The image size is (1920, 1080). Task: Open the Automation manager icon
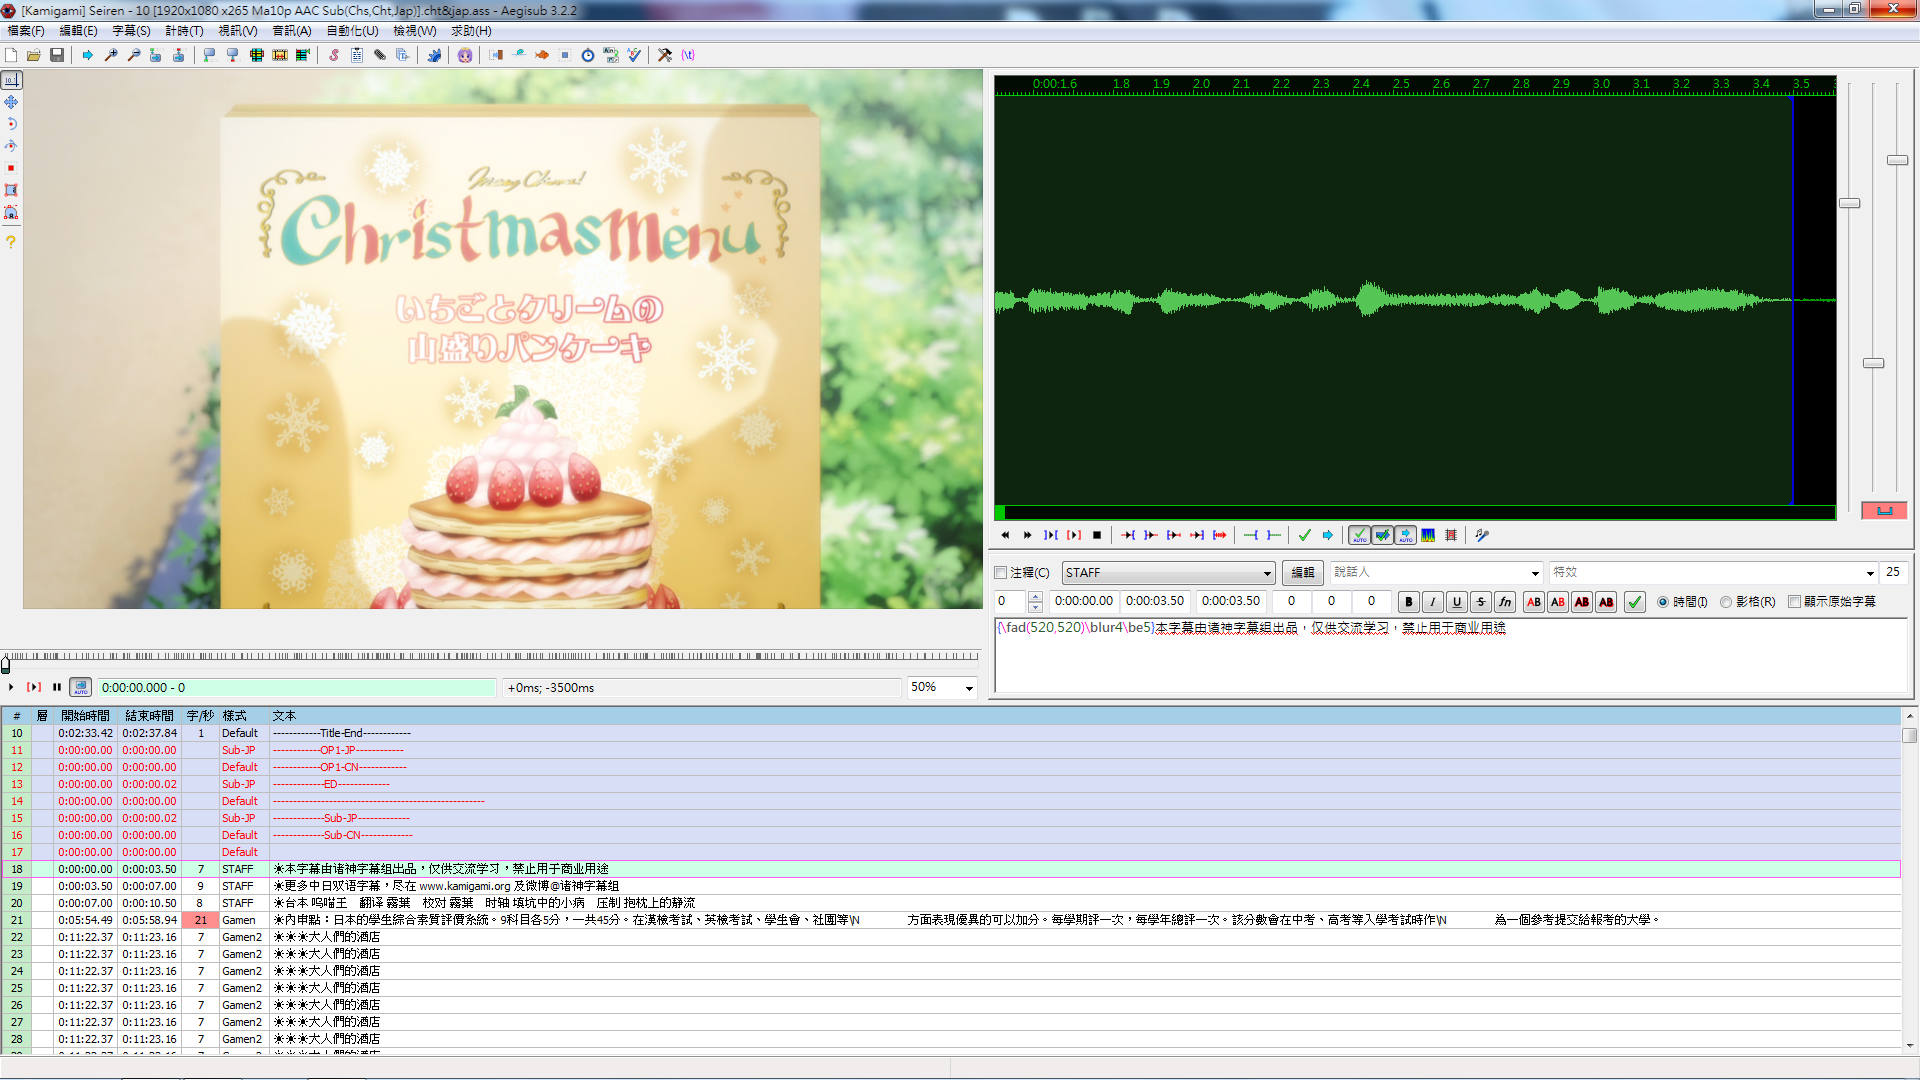point(434,55)
